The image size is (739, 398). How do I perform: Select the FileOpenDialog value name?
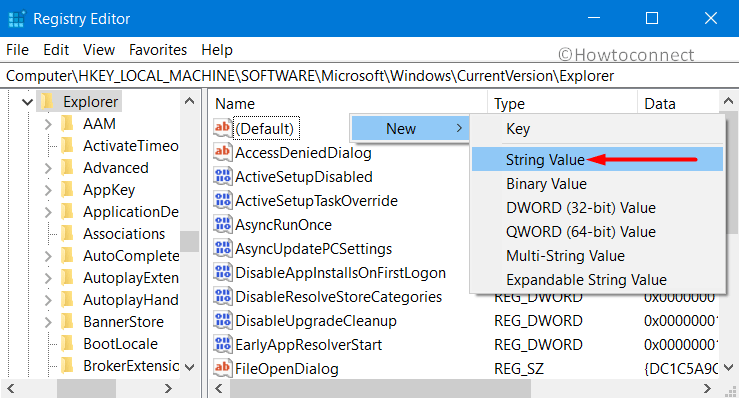coord(287,369)
